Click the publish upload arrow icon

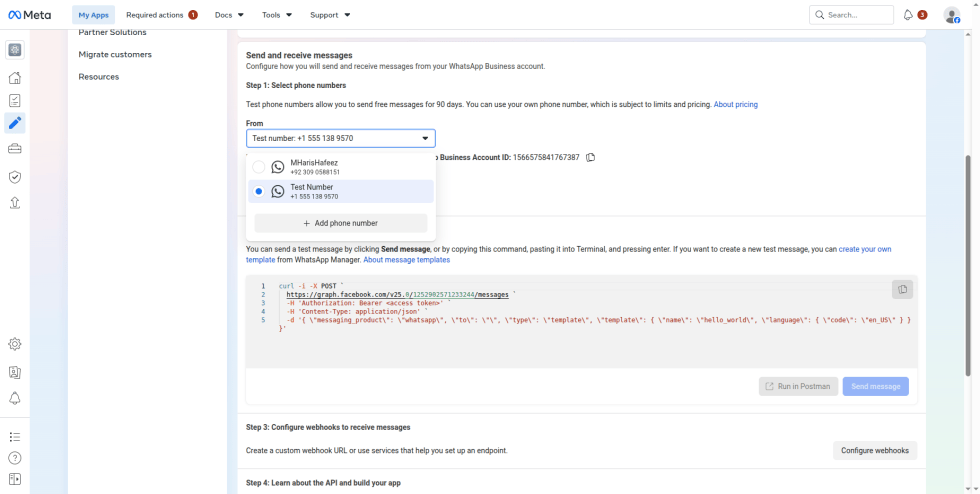(15, 203)
